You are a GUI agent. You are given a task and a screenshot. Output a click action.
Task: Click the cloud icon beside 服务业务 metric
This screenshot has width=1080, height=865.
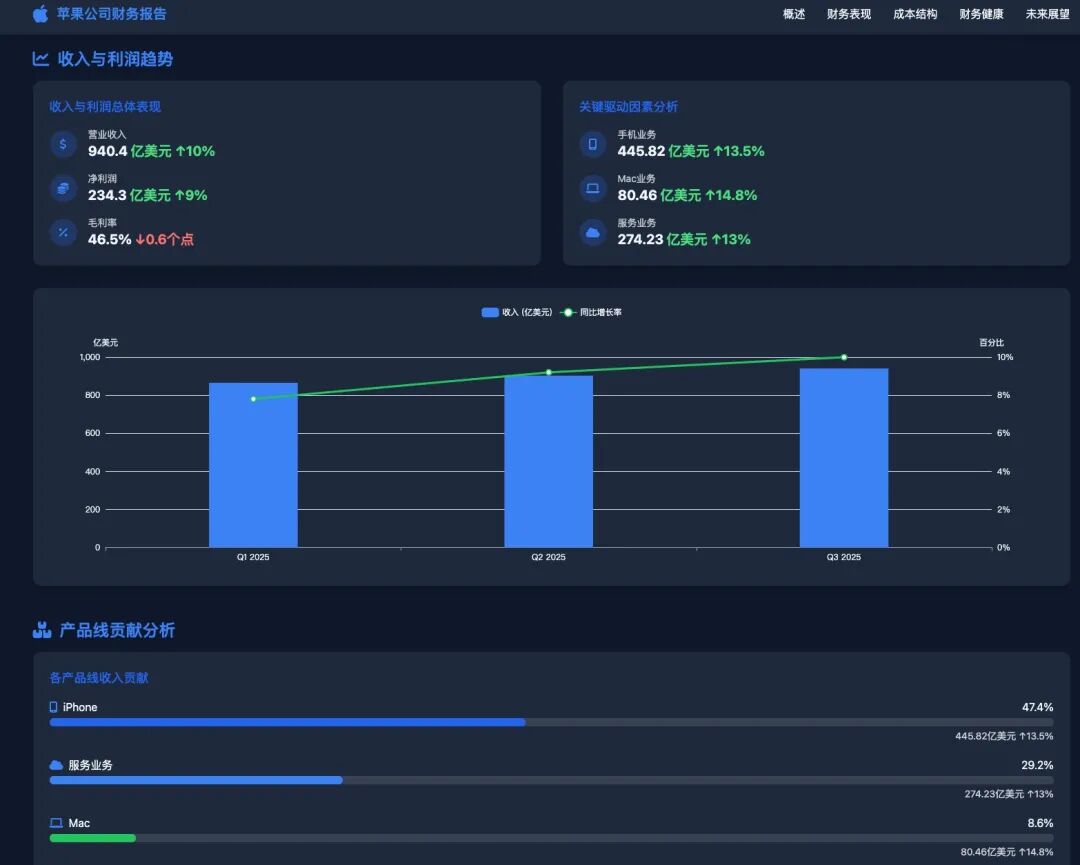point(592,232)
